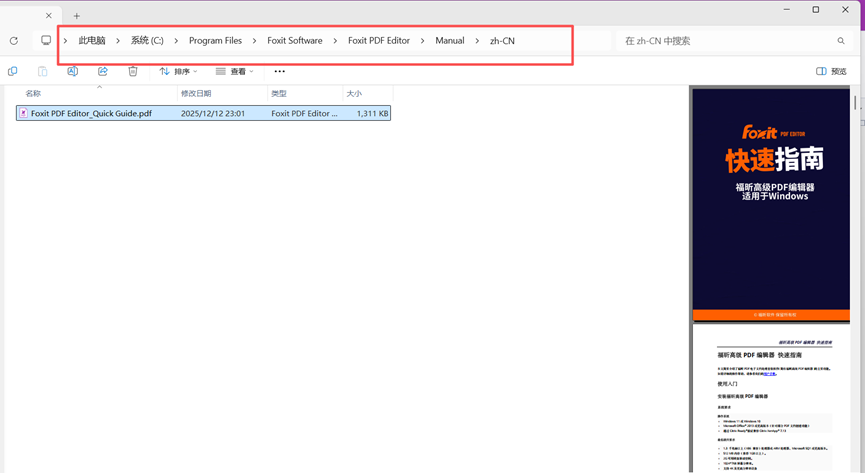Click the 在 zh-CN 中搜索 search field
The image size is (865, 473).
[x=725, y=41]
